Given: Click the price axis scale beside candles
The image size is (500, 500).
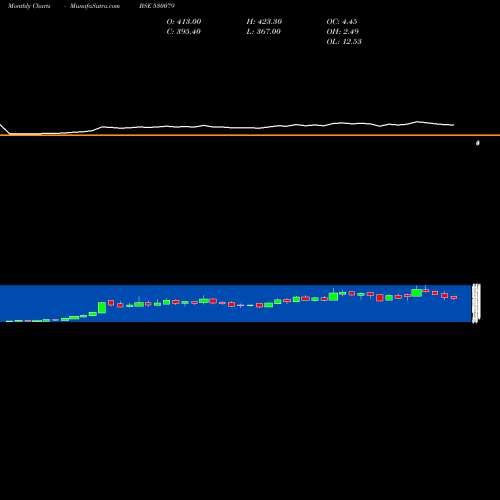Looking at the screenshot, I should click(x=476, y=303).
